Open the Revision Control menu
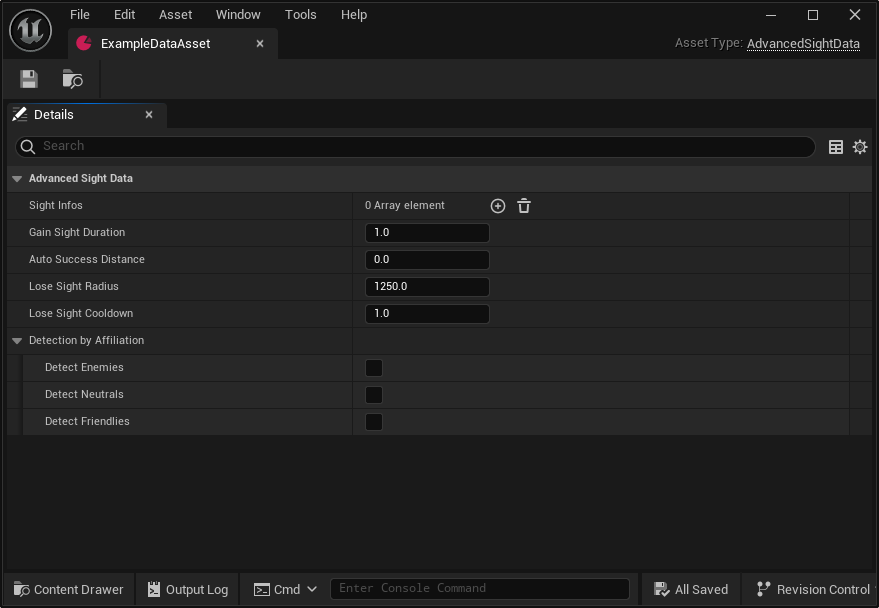The width and height of the screenshot is (879, 608). point(813,590)
